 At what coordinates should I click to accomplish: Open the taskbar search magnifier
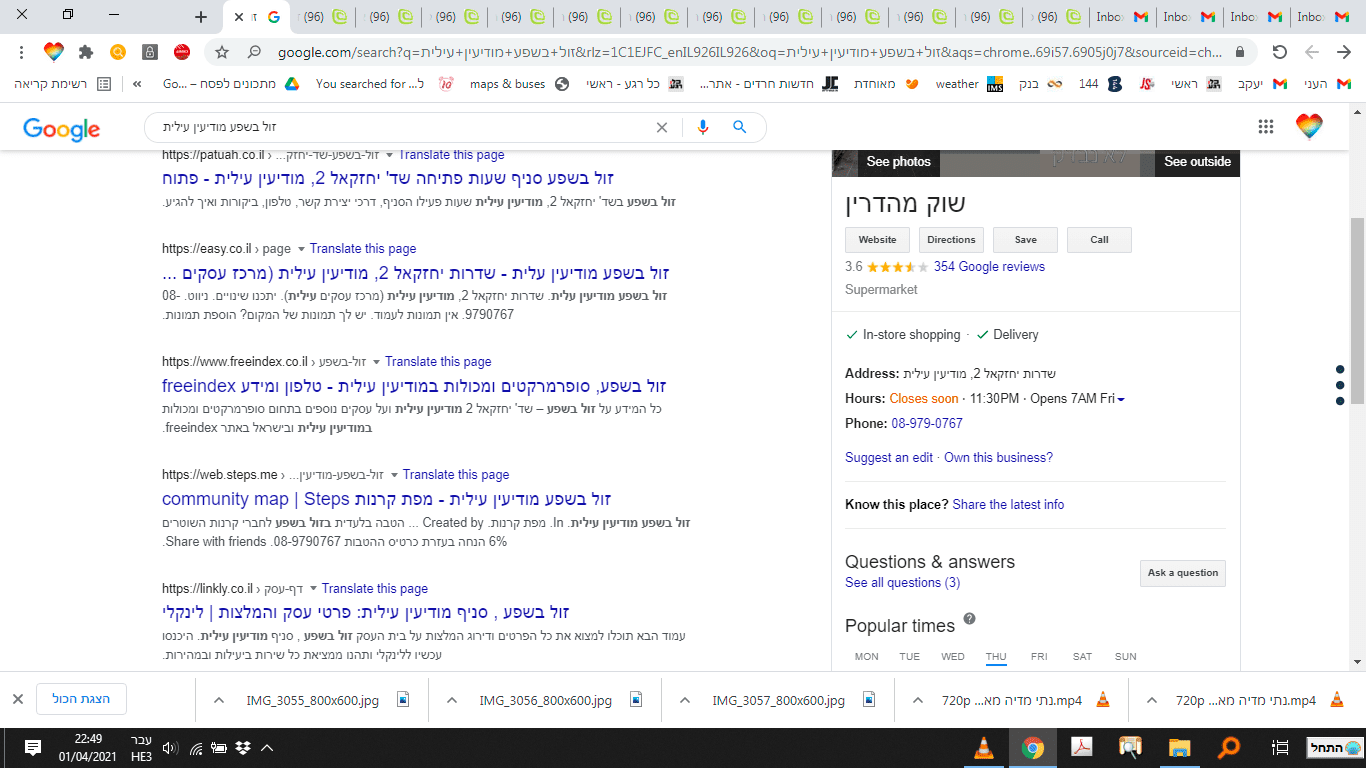(x=1229, y=747)
